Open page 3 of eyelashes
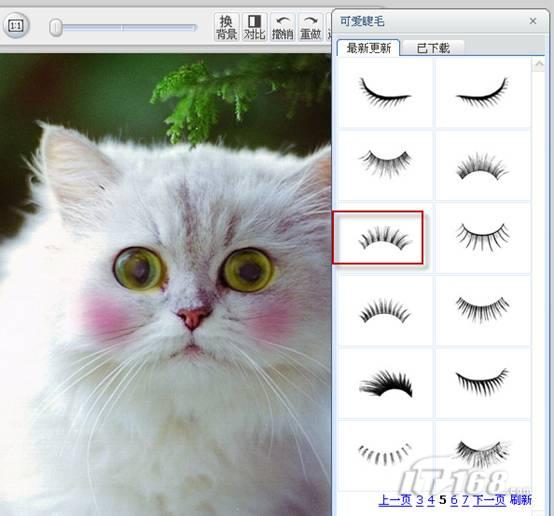Image resolution: width=554 pixels, height=516 pixels. [419, 500]
